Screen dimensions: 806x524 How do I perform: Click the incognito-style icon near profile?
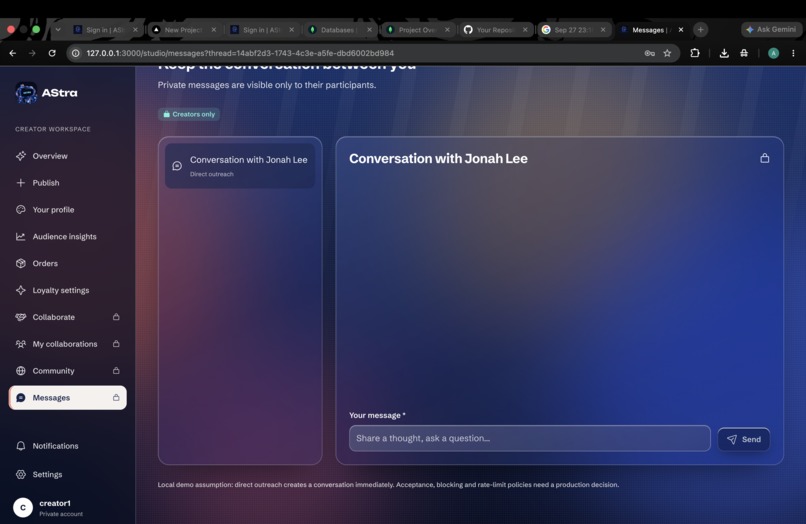point(744,53)
